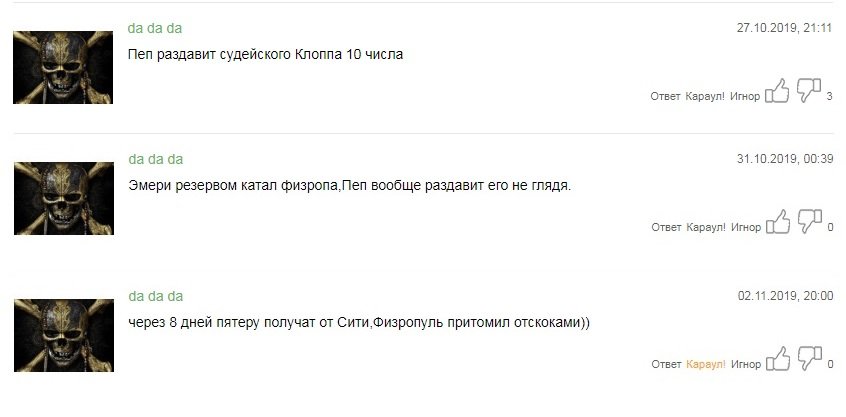Image resolution: width=846 pixels, height=417 pixels.
Task: Click Ответ on the first comment
Action: (x=665, y=97)
